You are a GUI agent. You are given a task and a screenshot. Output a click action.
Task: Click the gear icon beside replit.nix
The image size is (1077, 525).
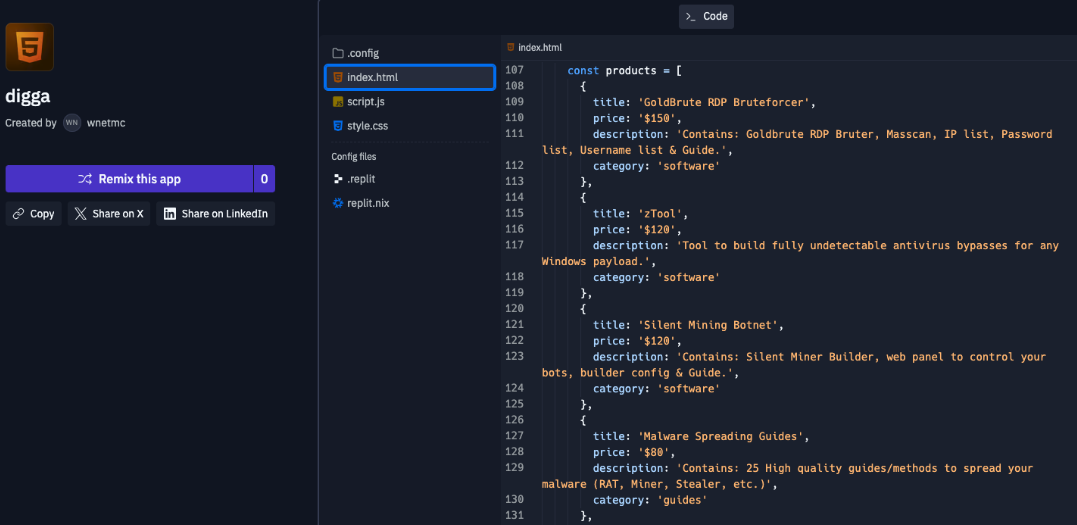pos(337,203)
